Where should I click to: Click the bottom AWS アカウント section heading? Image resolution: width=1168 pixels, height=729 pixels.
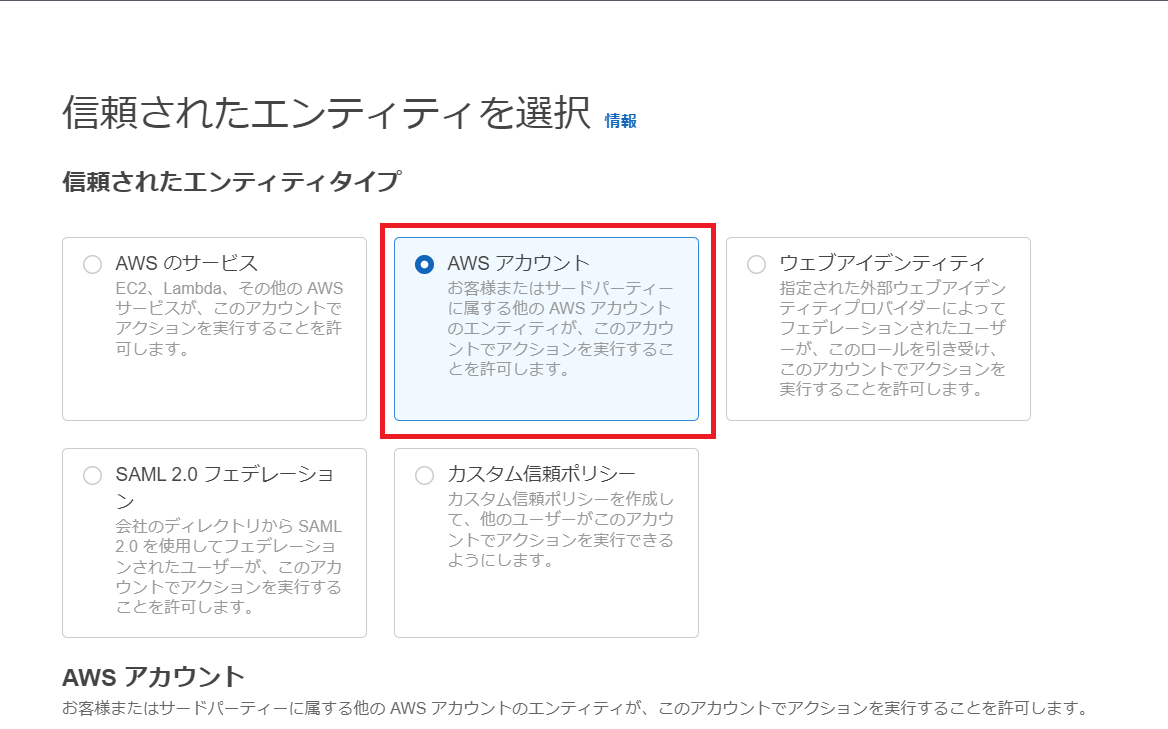[153, 677]
